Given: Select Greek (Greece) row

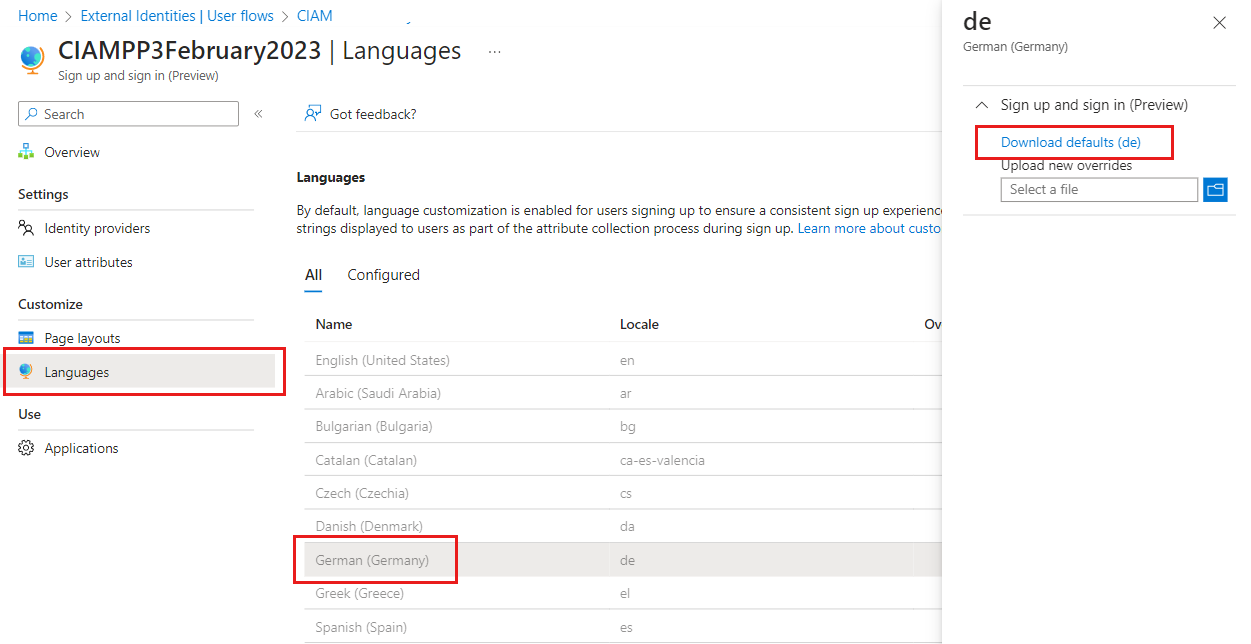Looking at the screenshot, I should pos(623,593).
